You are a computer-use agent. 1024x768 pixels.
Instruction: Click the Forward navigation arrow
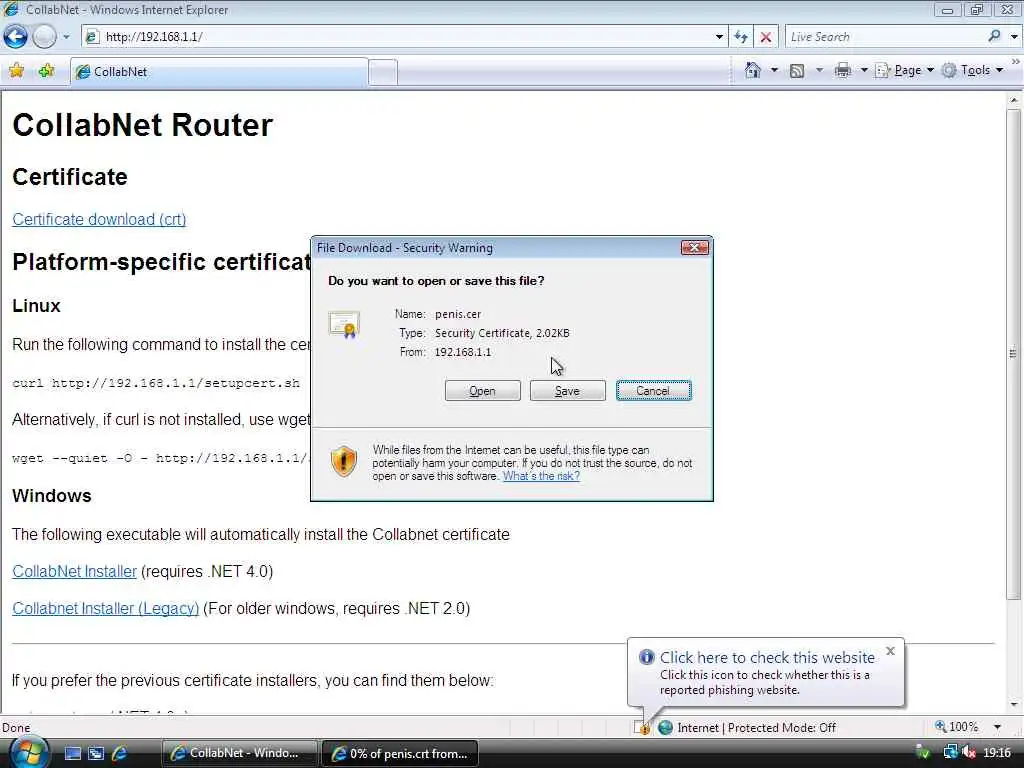[x=44, y=37]
